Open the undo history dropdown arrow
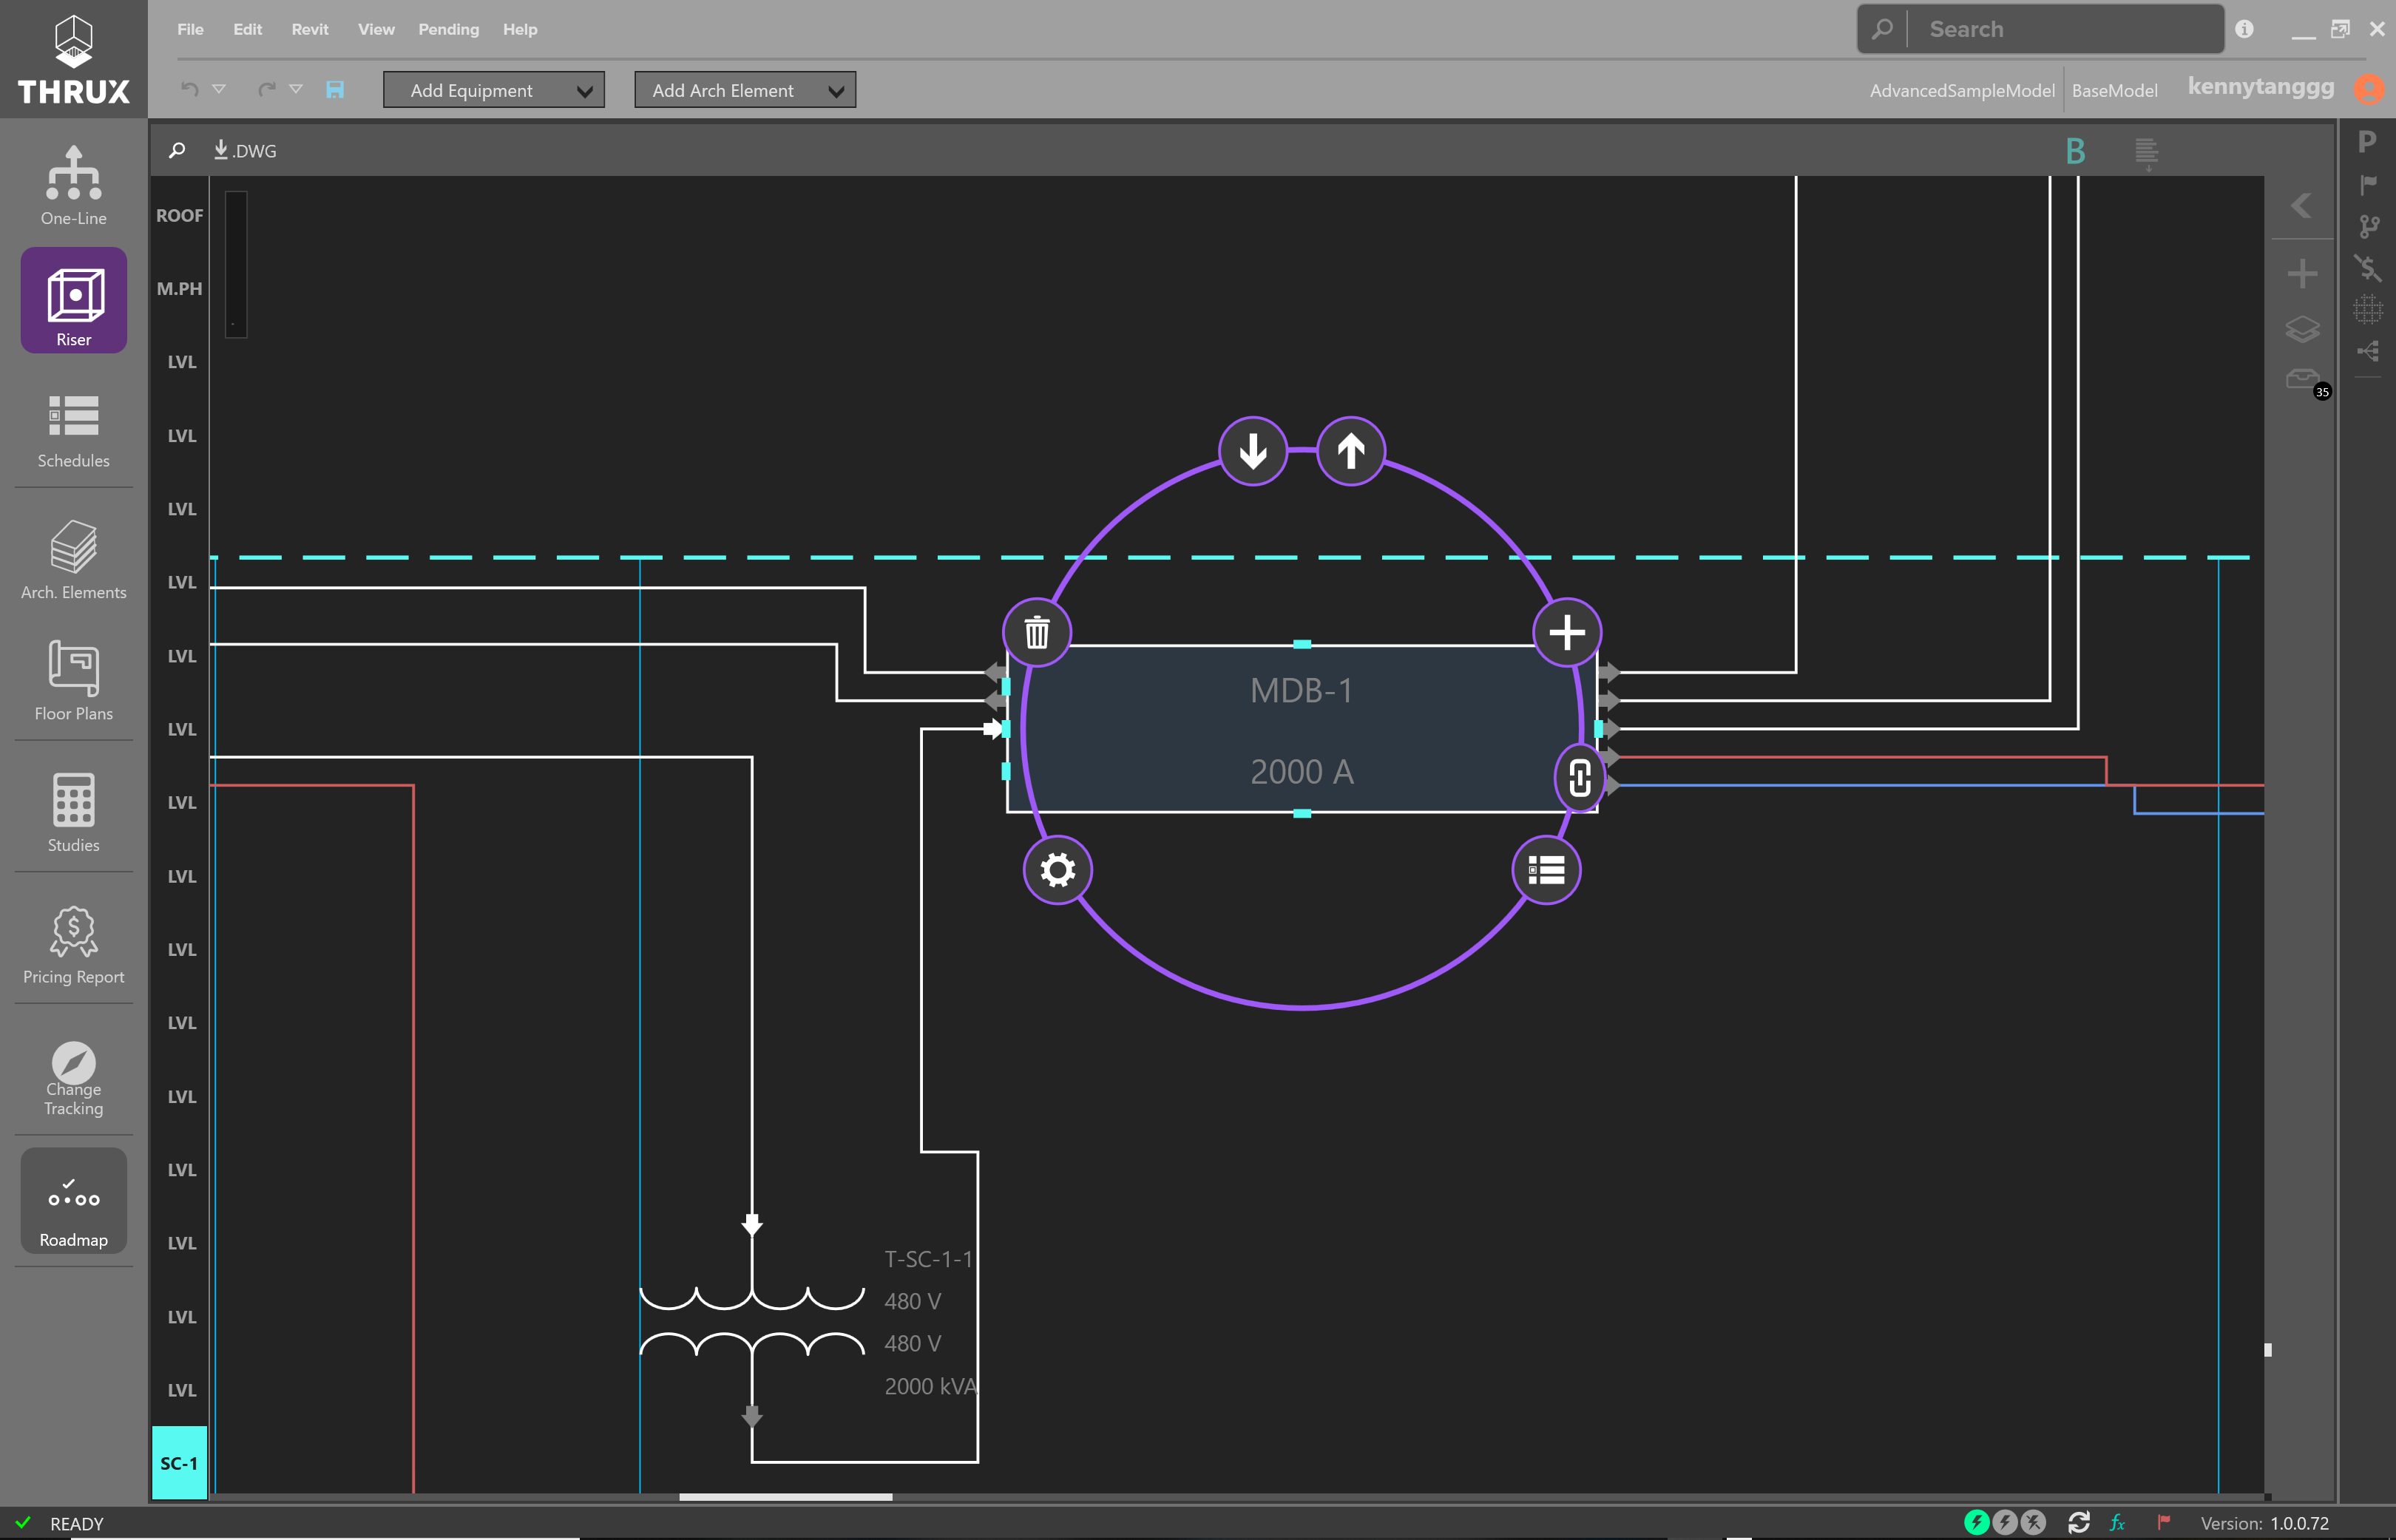This screenshot has height=1540, width=2396. tap(219, 89)
